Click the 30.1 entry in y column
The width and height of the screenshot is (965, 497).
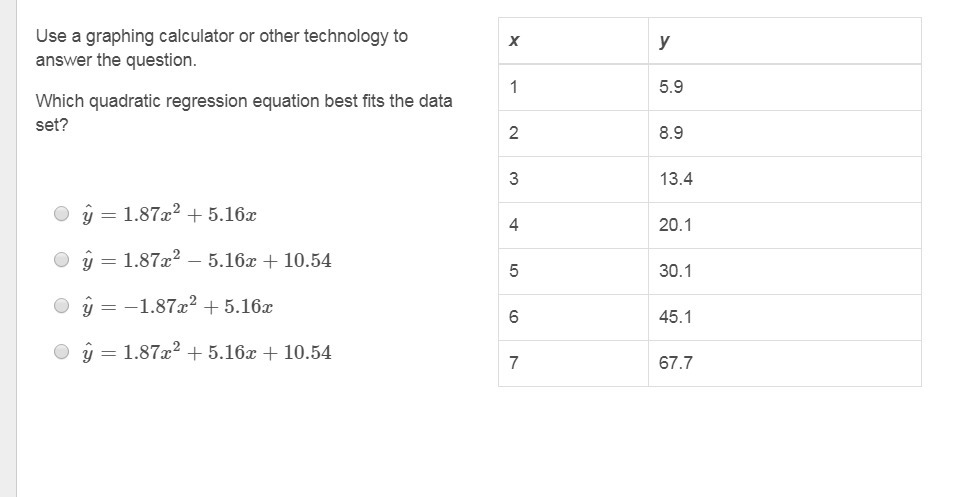676,271
